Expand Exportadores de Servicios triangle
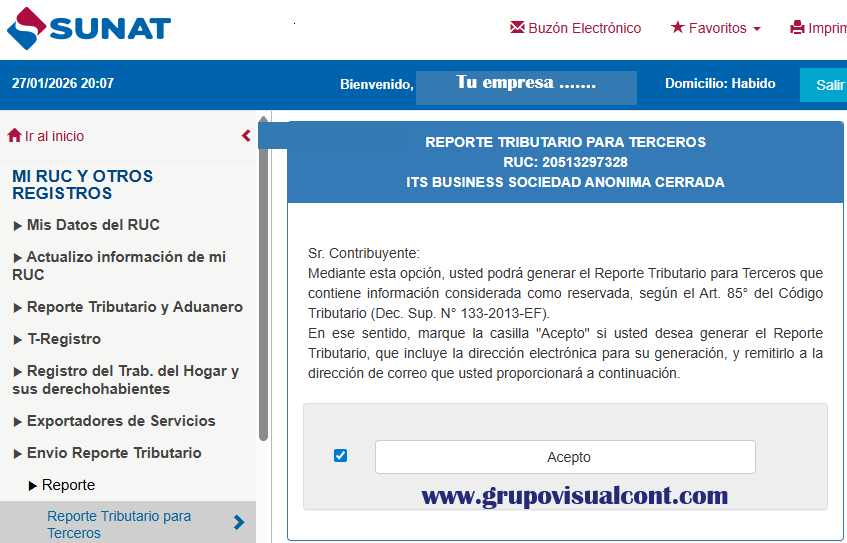 coord(17,422)
